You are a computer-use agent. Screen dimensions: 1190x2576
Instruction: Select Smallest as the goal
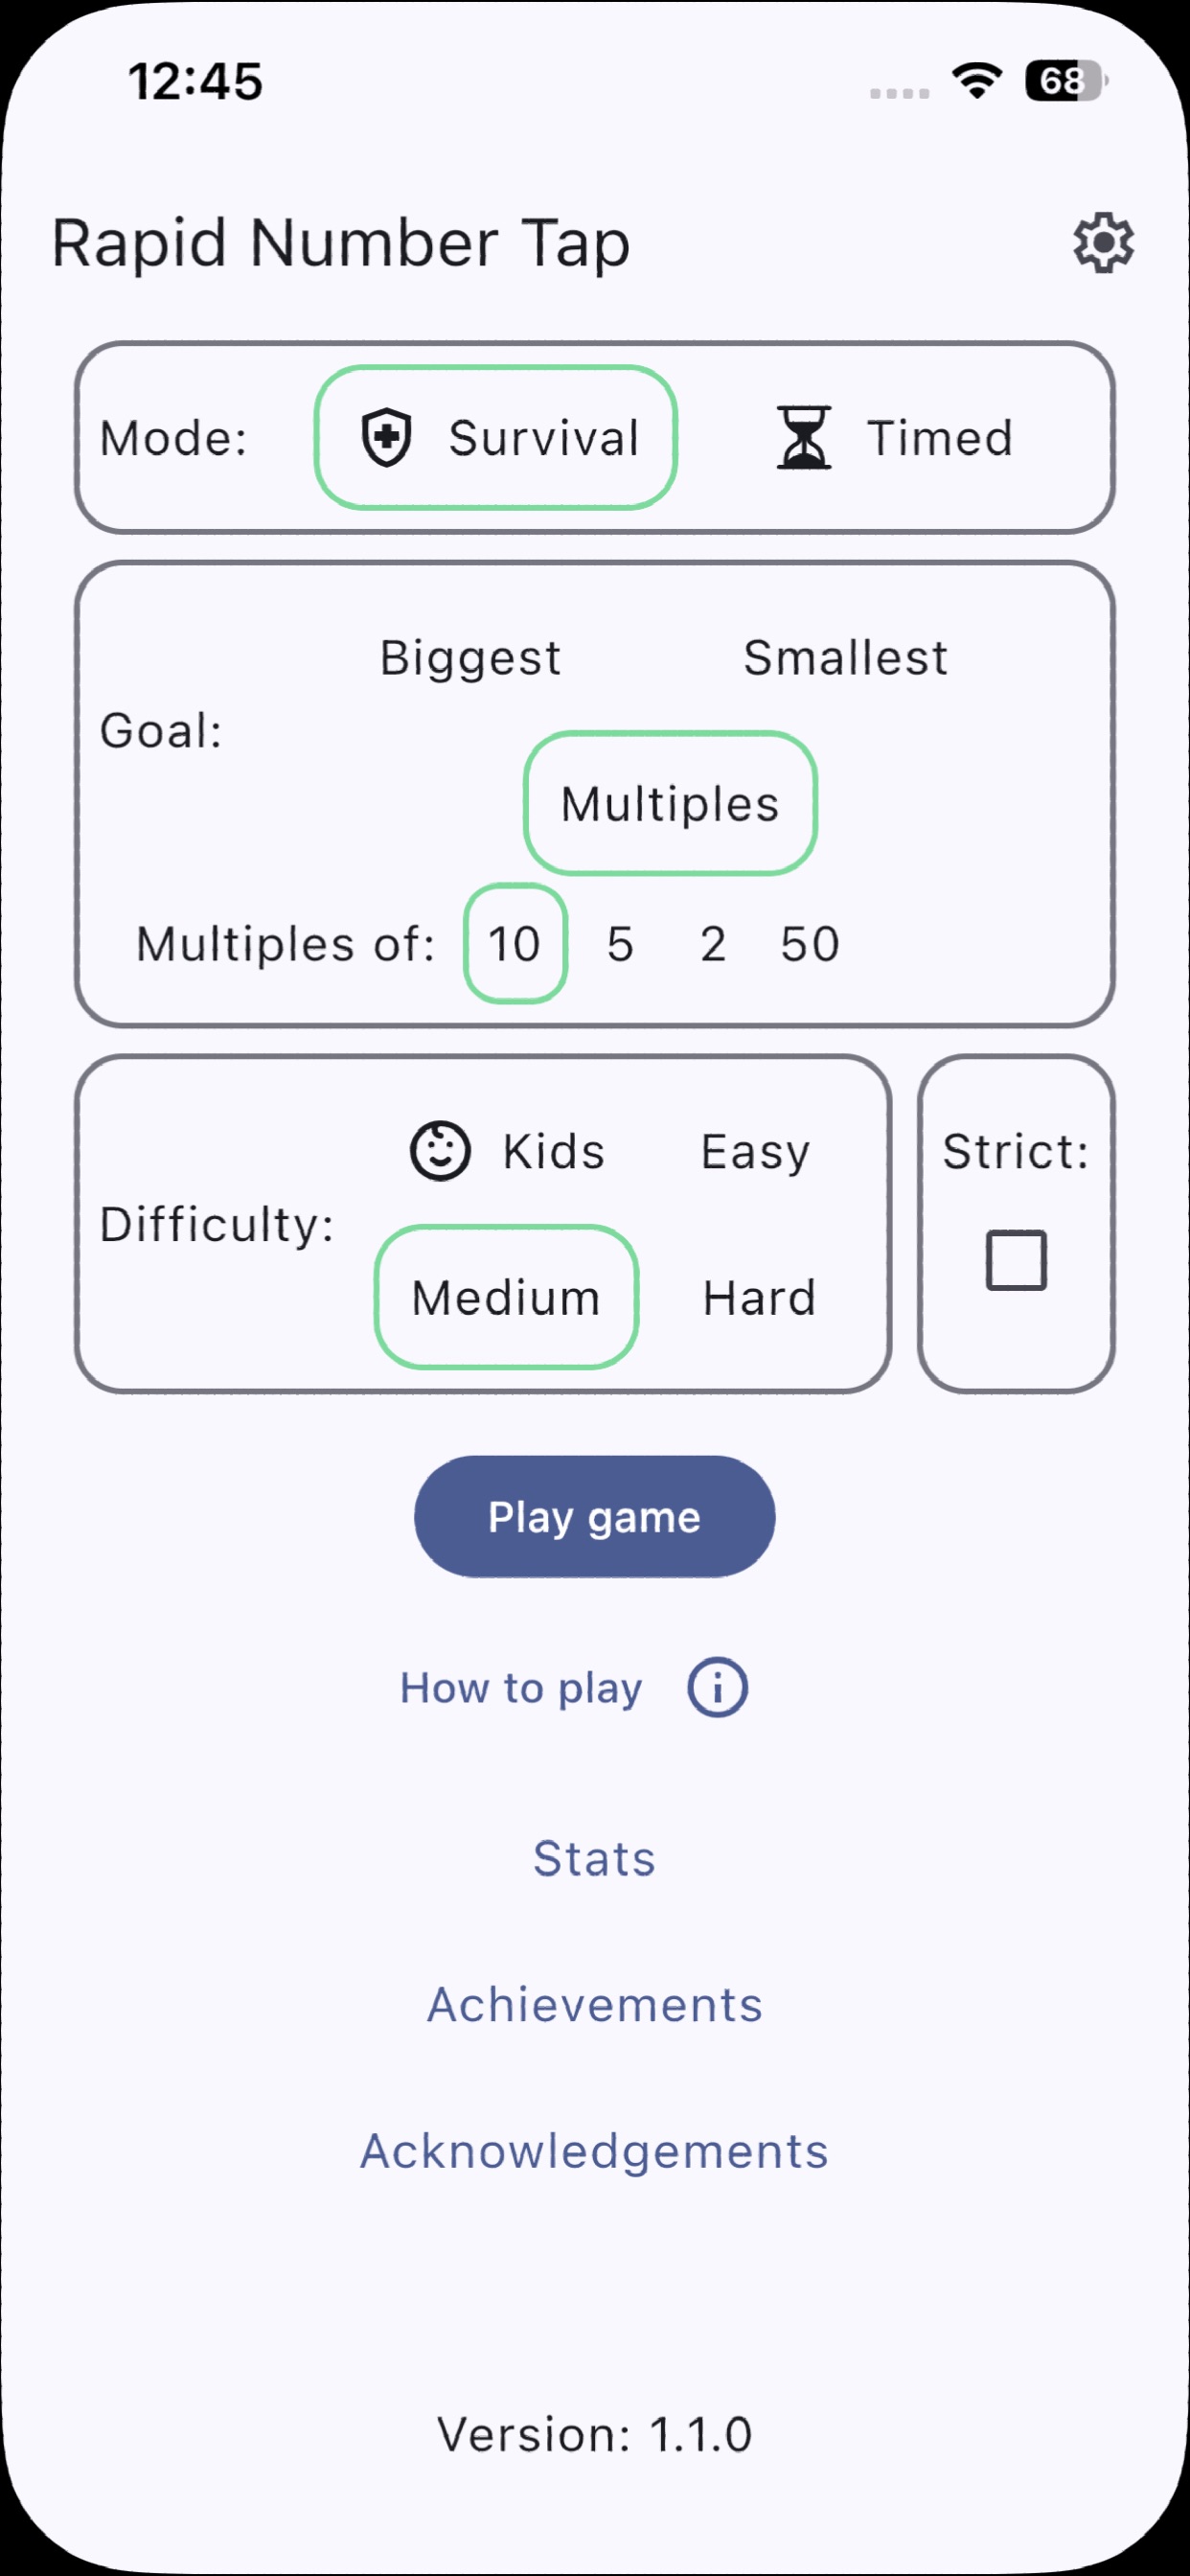point(845,657)
